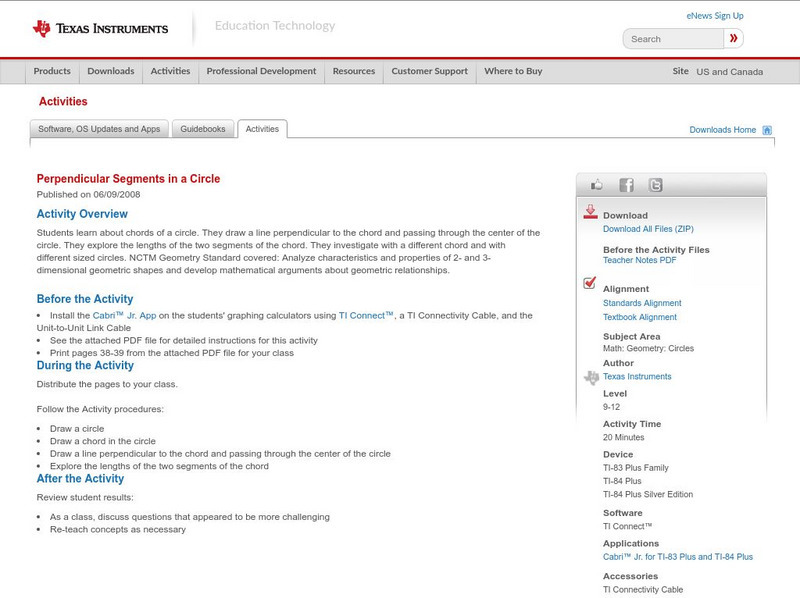Switch to the Guidebooks tab
Image resolution: width=800 pixels, height=598 pixels.
tap(203, 129)
